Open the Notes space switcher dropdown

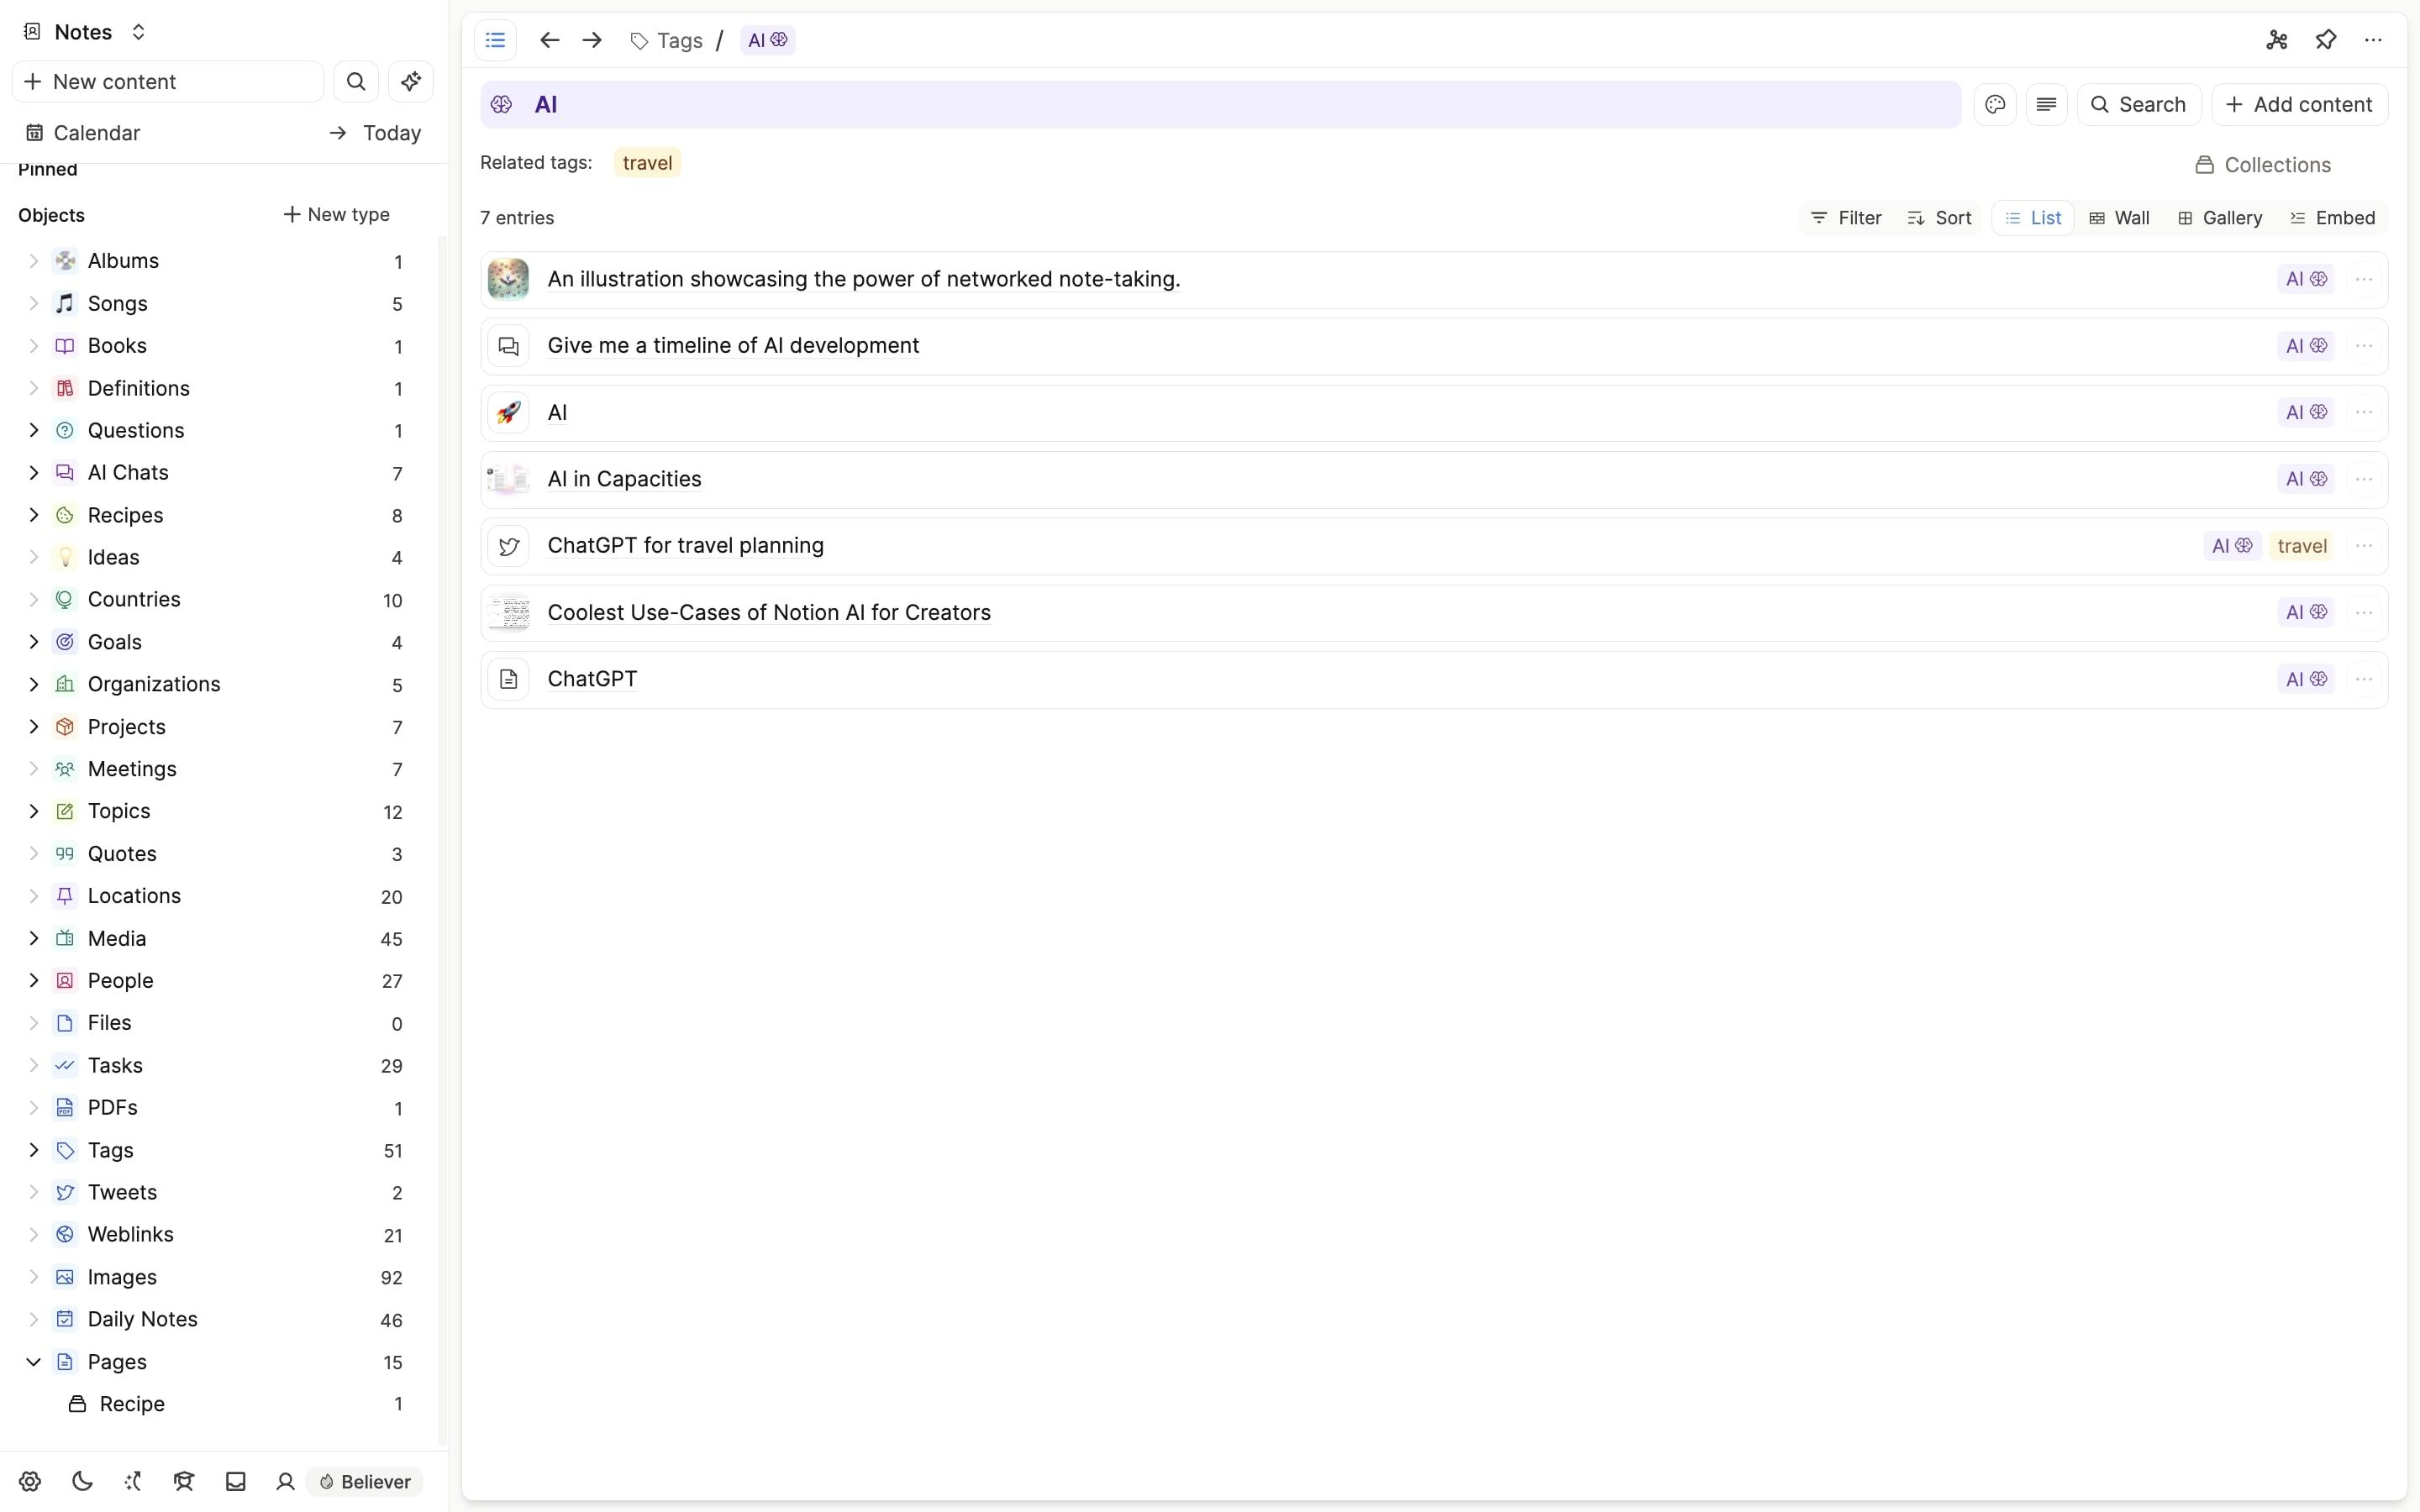[x=139, y=32]
